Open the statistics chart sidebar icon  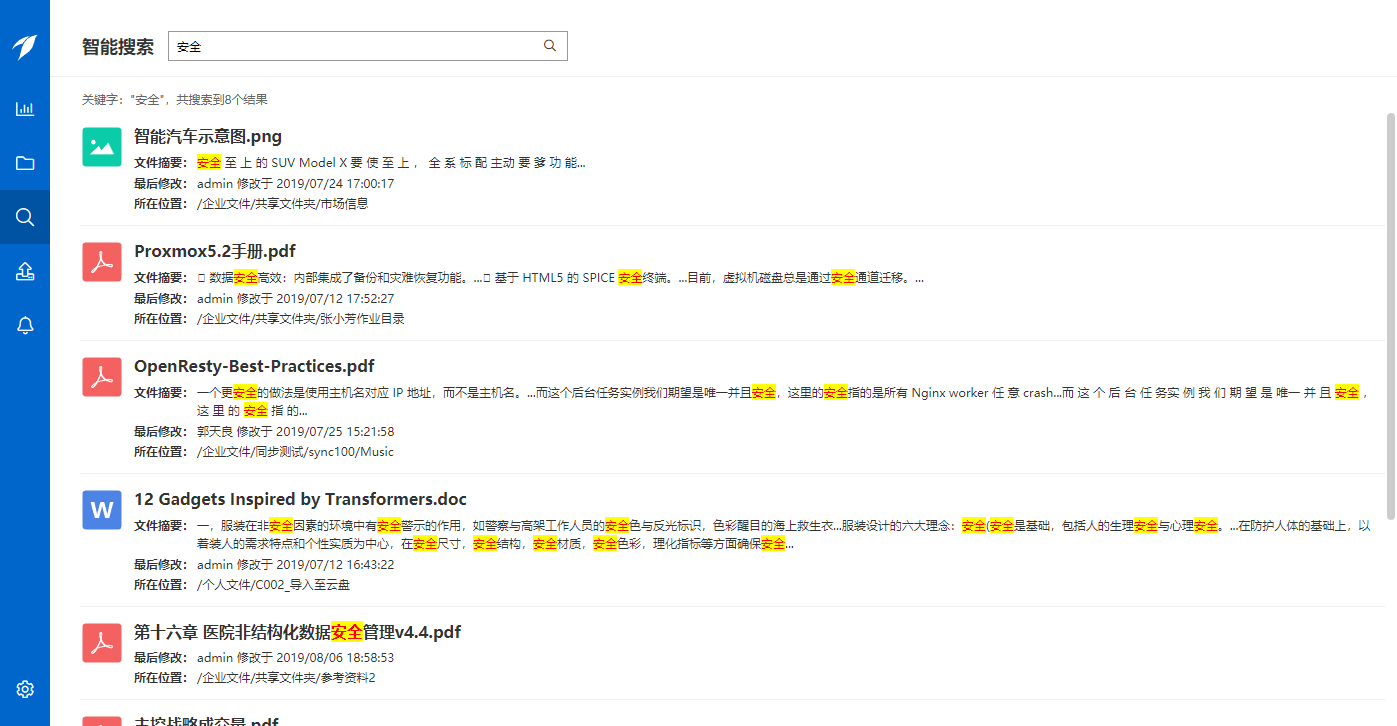(x=25, y=109)
